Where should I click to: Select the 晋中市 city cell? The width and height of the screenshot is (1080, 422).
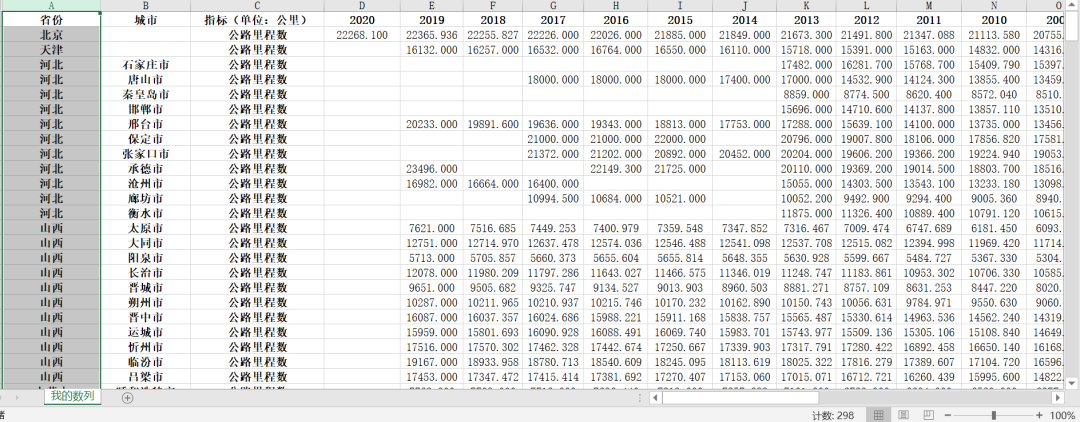point(146,317)
